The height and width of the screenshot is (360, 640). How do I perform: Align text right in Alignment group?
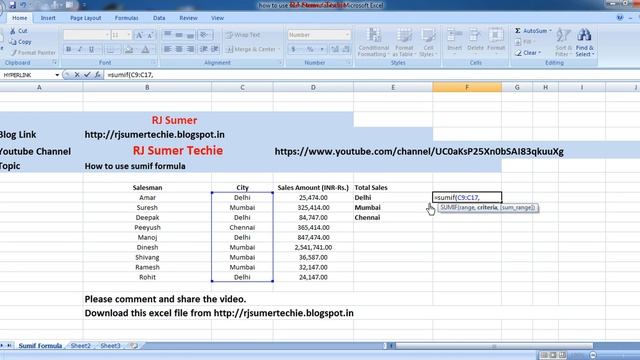190,49
